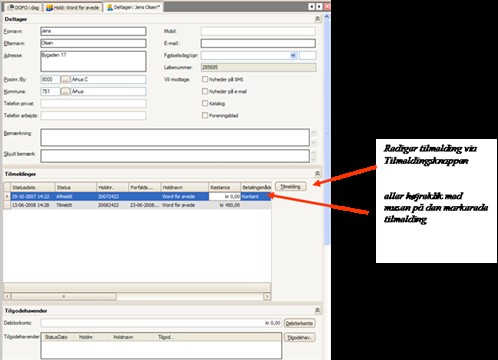The image size is (498, 360).
Task: Click Løbenummer field 285685
Action: pyautogui.click(x=258, y=67)
